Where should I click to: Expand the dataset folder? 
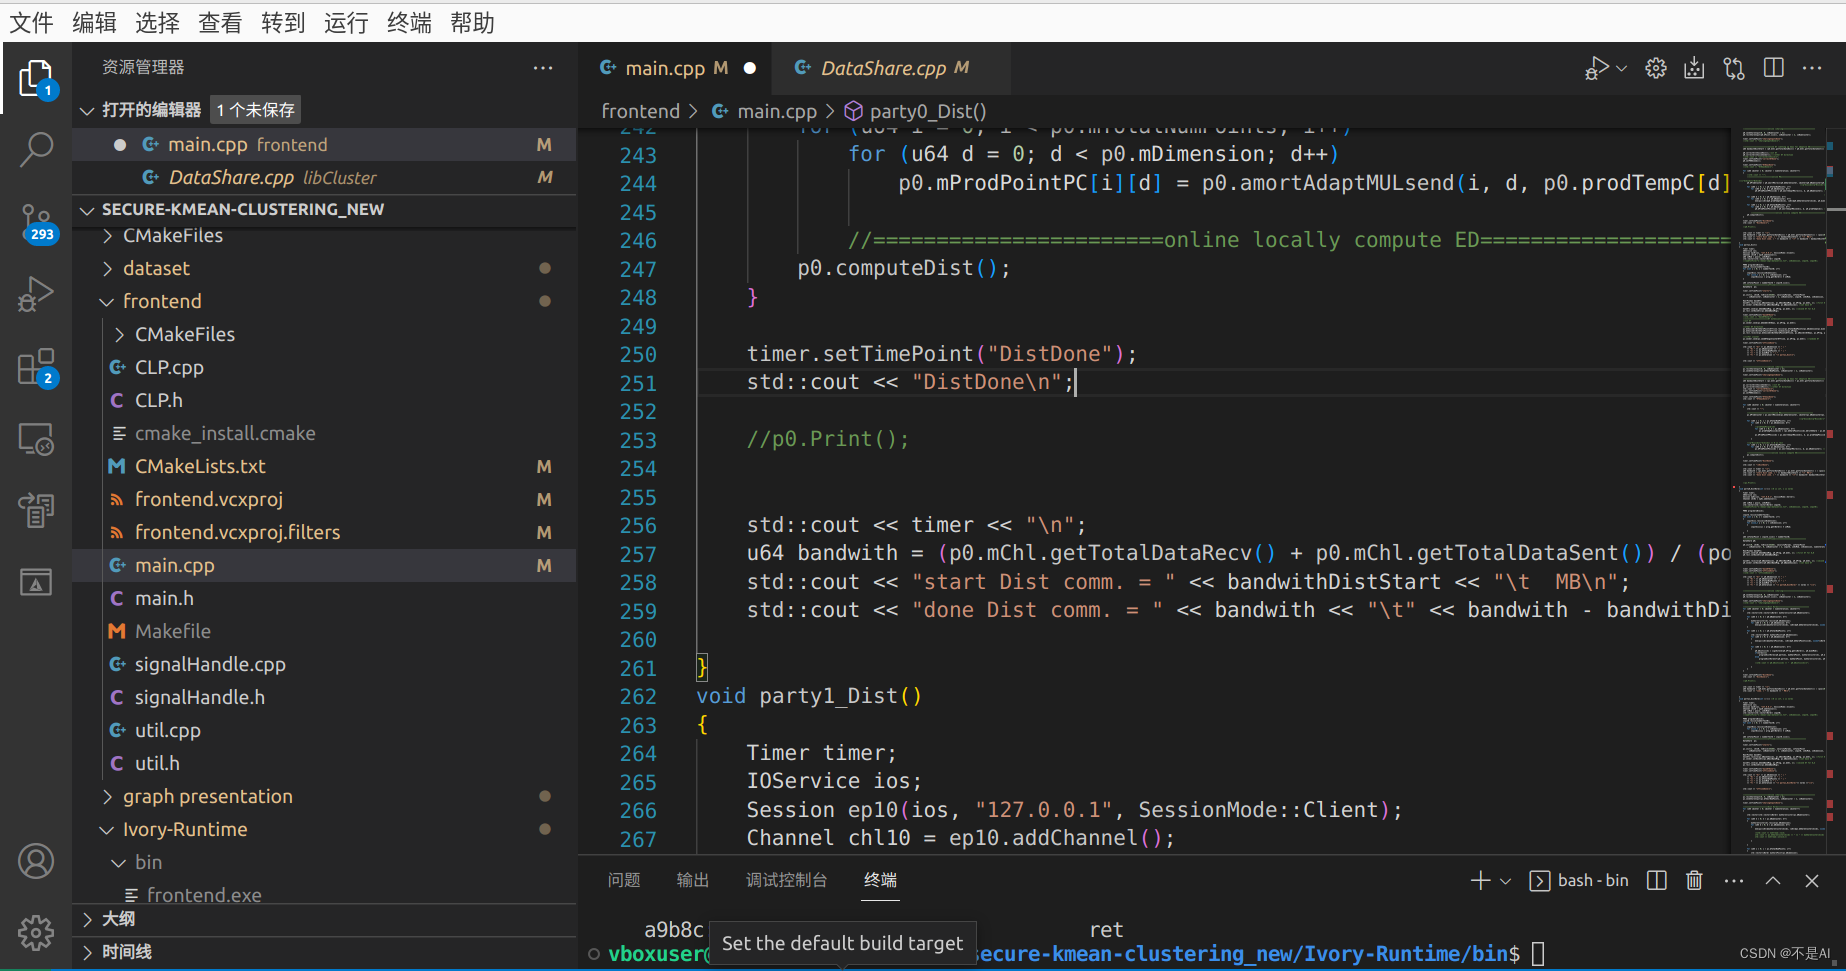[x=325, y=268]
